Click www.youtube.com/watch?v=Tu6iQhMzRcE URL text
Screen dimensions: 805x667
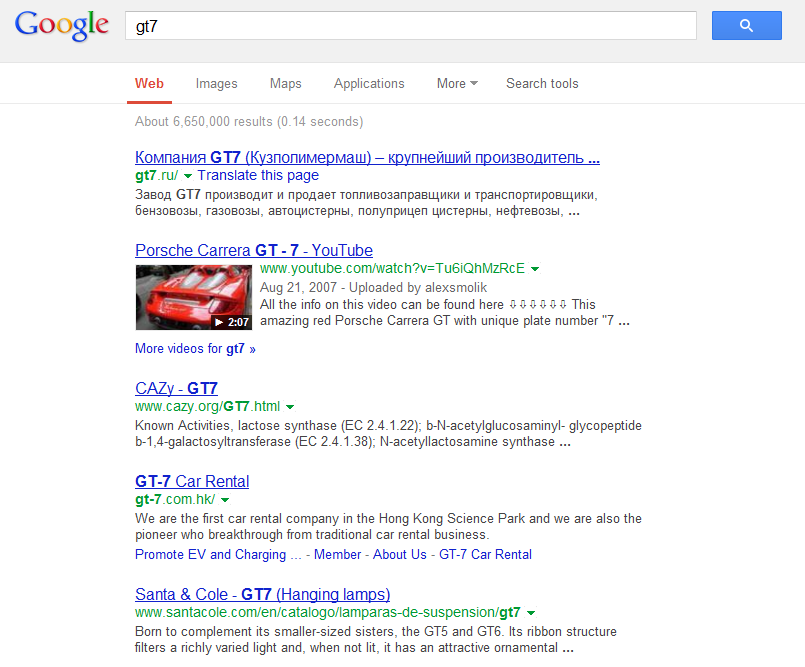[x=392, y=268]
